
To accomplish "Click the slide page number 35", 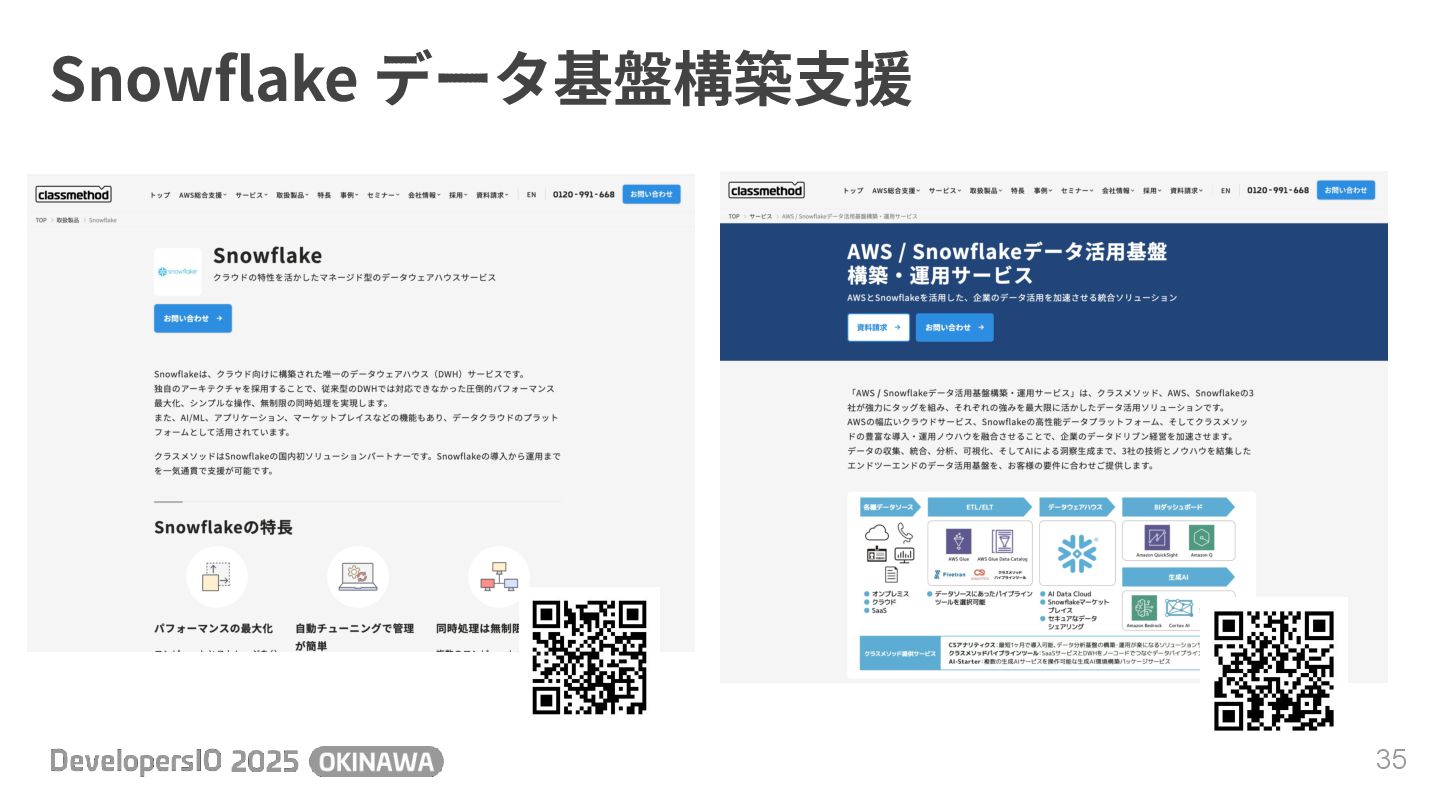I will pos(1391,759).
